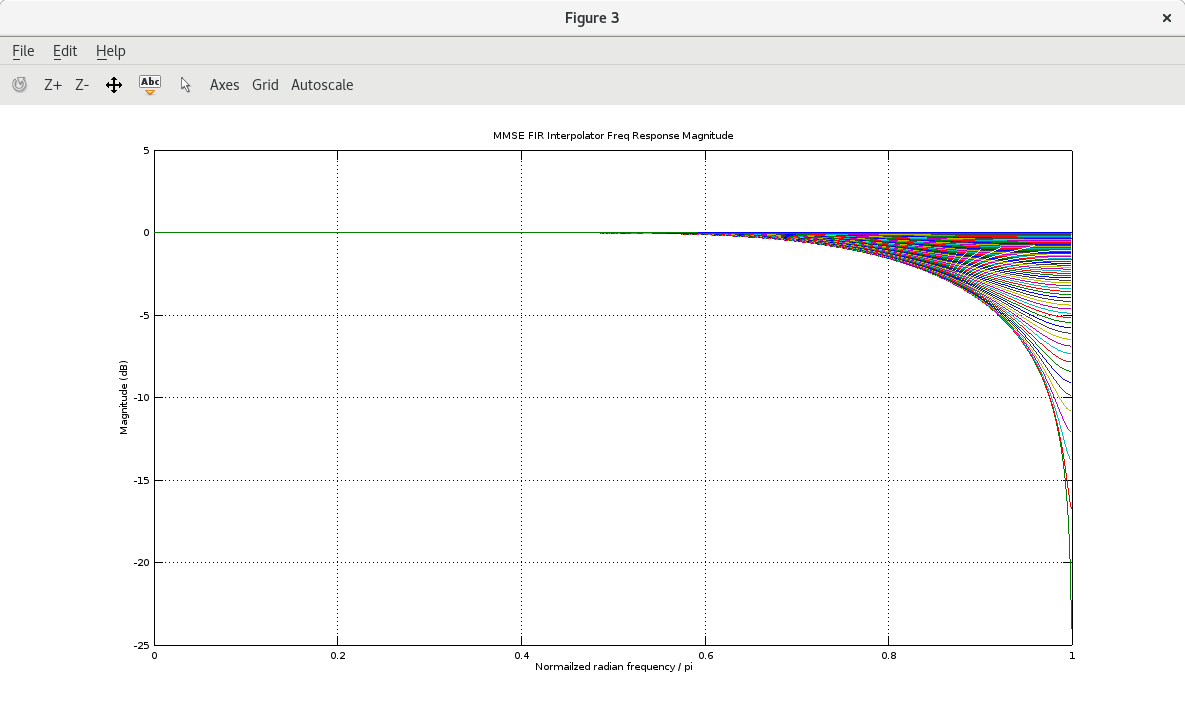The height and width of the screenshot is (713, 1185).
Task: Click the y-axis tick label '-5'
Action: [x=144, y=315]
